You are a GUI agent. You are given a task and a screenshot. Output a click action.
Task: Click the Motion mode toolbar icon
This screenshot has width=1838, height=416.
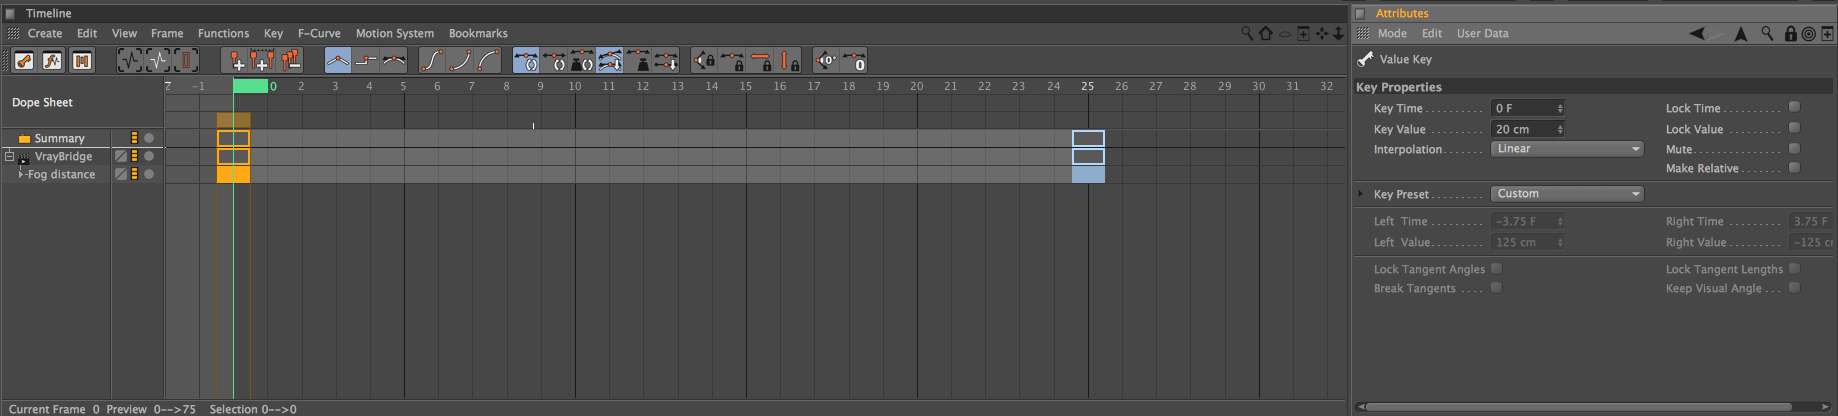coord(82,61)
